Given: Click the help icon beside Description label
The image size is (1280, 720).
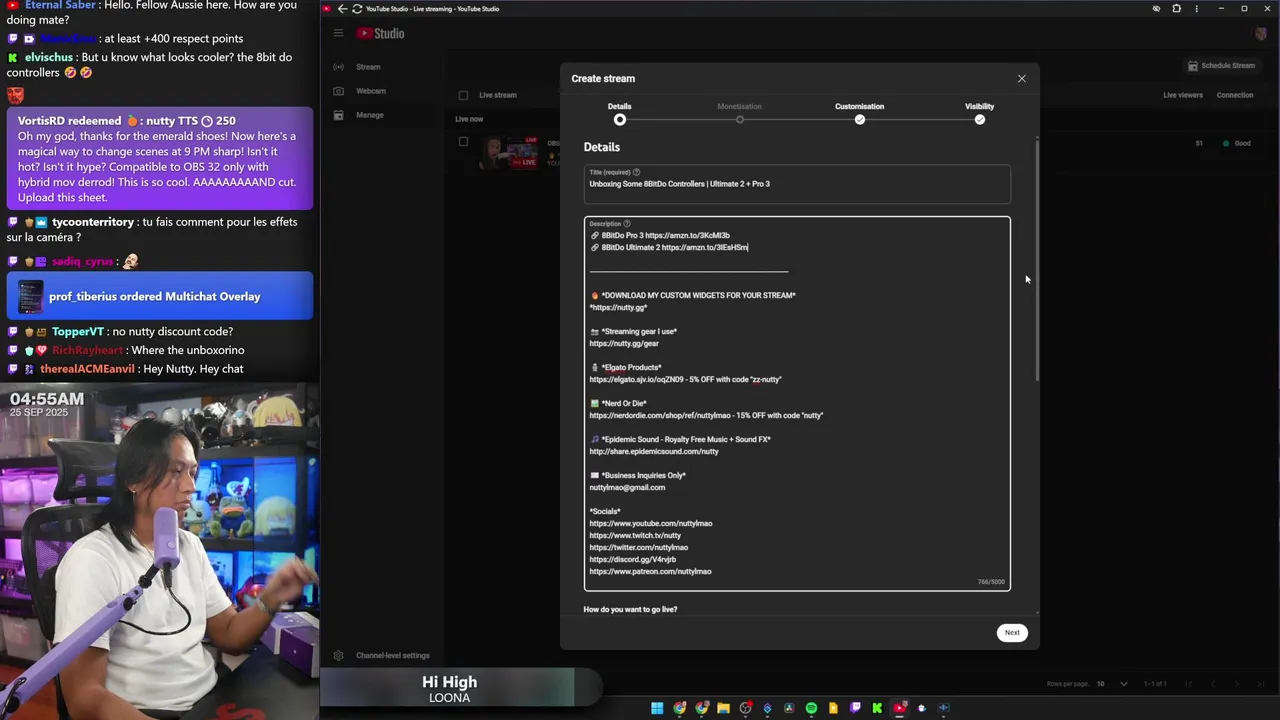Looking at the screenshot, I should [627, 224].
